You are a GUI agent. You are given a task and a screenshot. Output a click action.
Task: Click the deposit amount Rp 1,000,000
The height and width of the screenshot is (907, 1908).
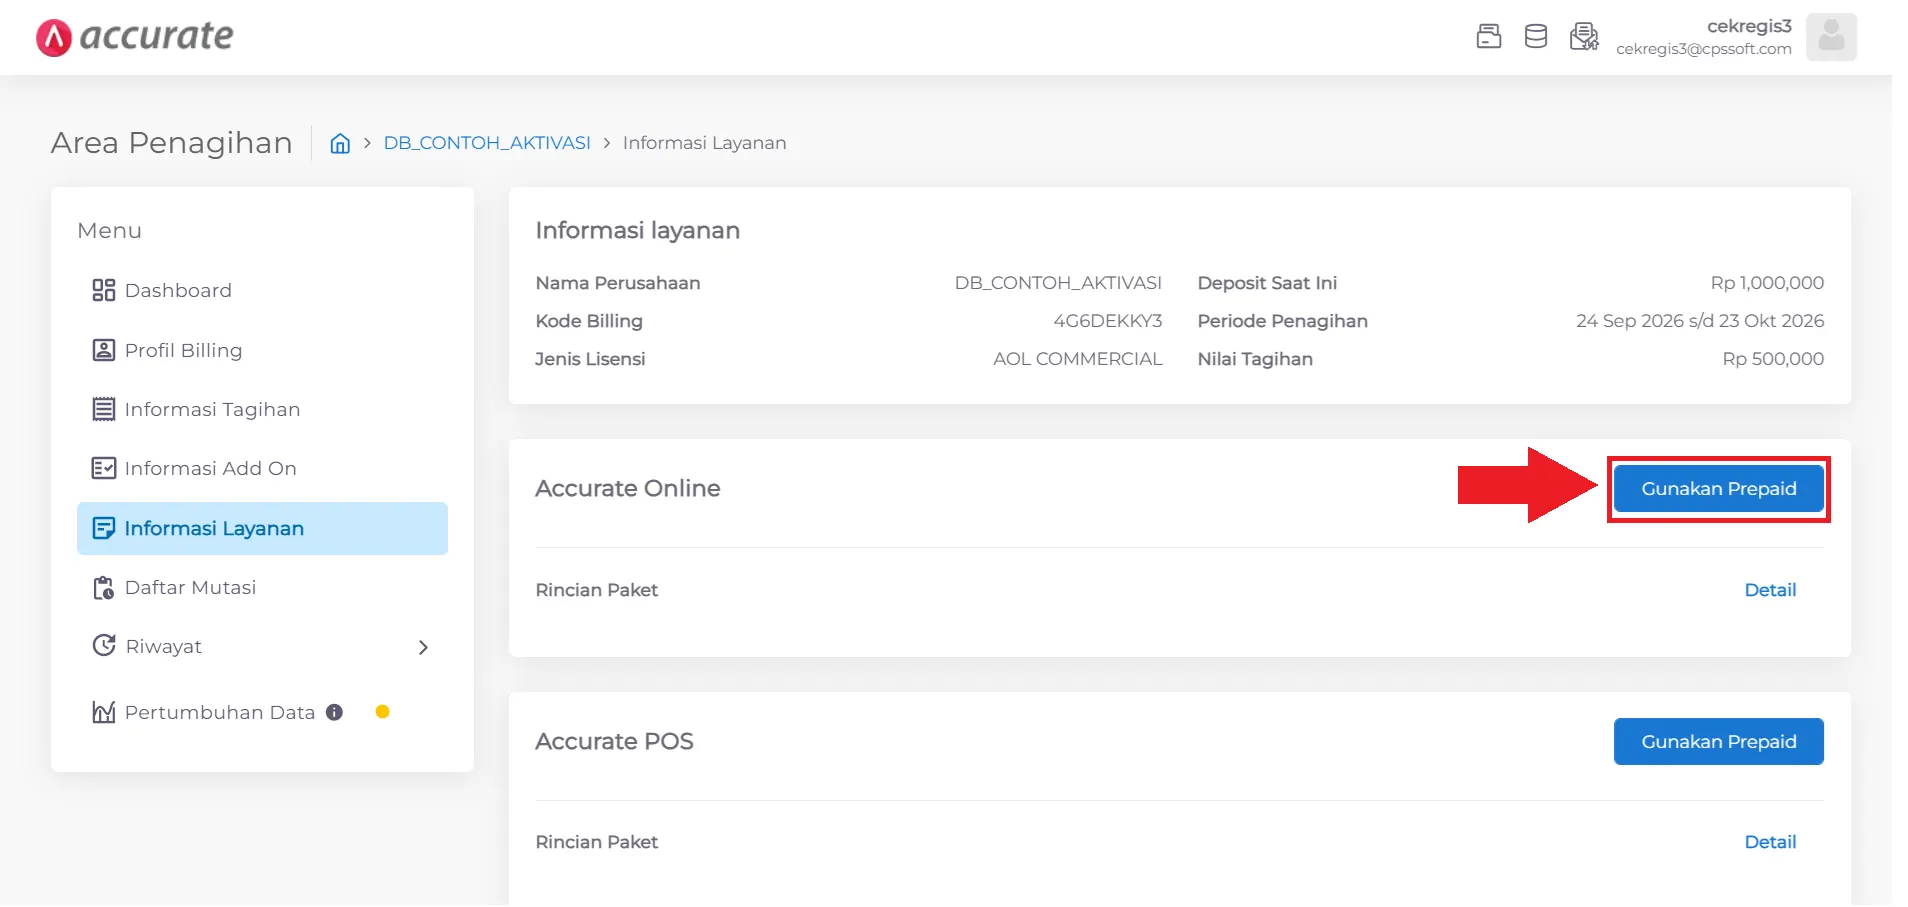1767,283
